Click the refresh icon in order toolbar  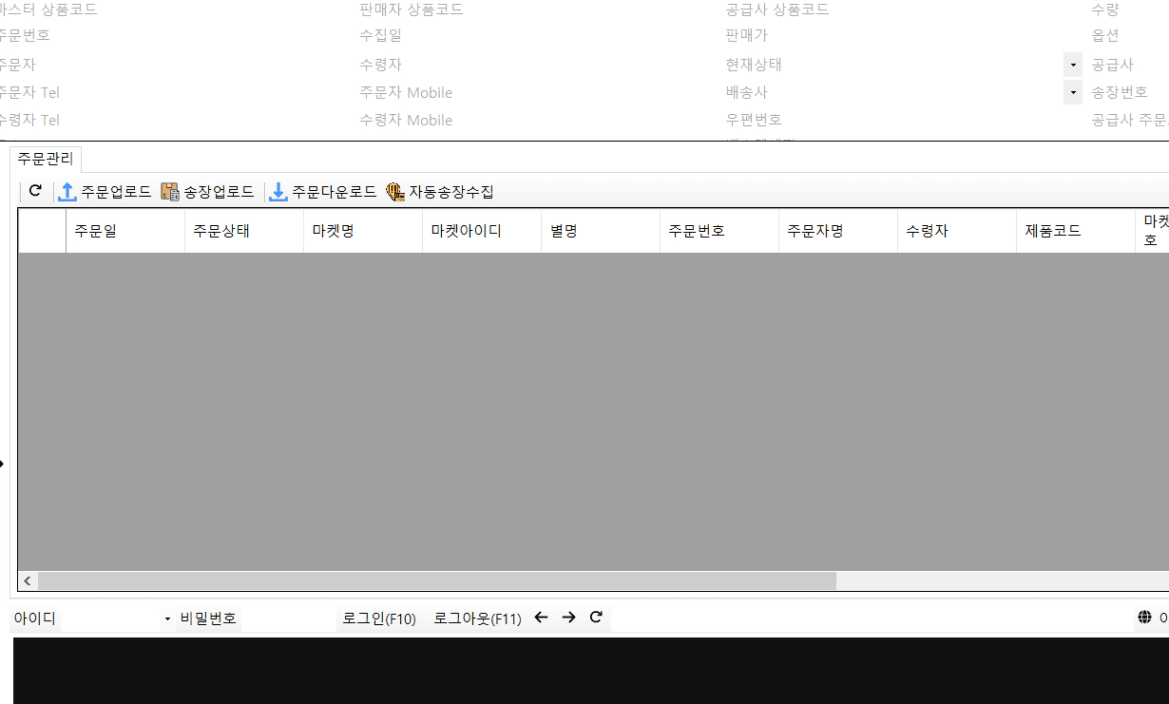pos(35,191)
